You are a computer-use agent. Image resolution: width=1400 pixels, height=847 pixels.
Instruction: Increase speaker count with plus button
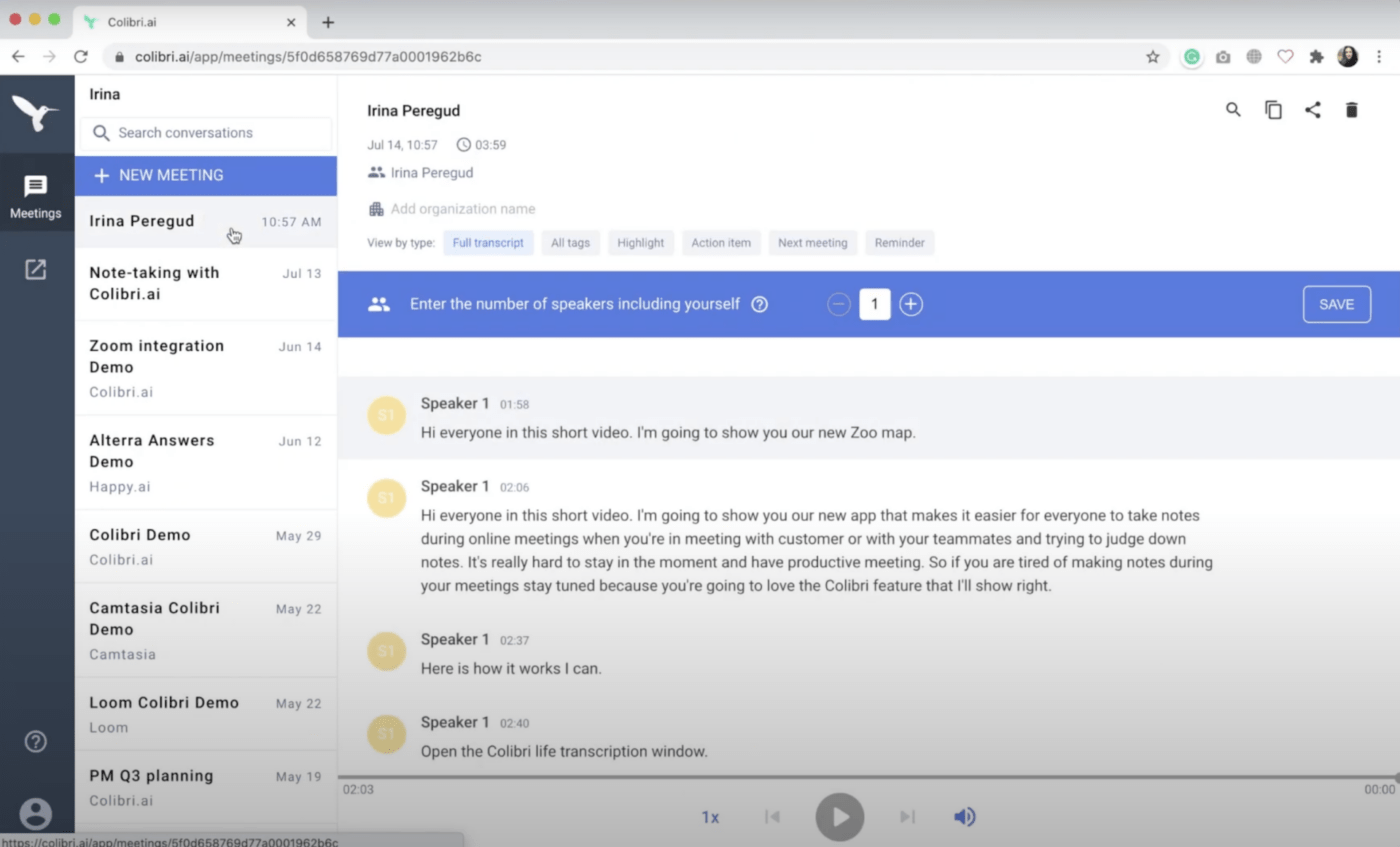tap(910, 305)
